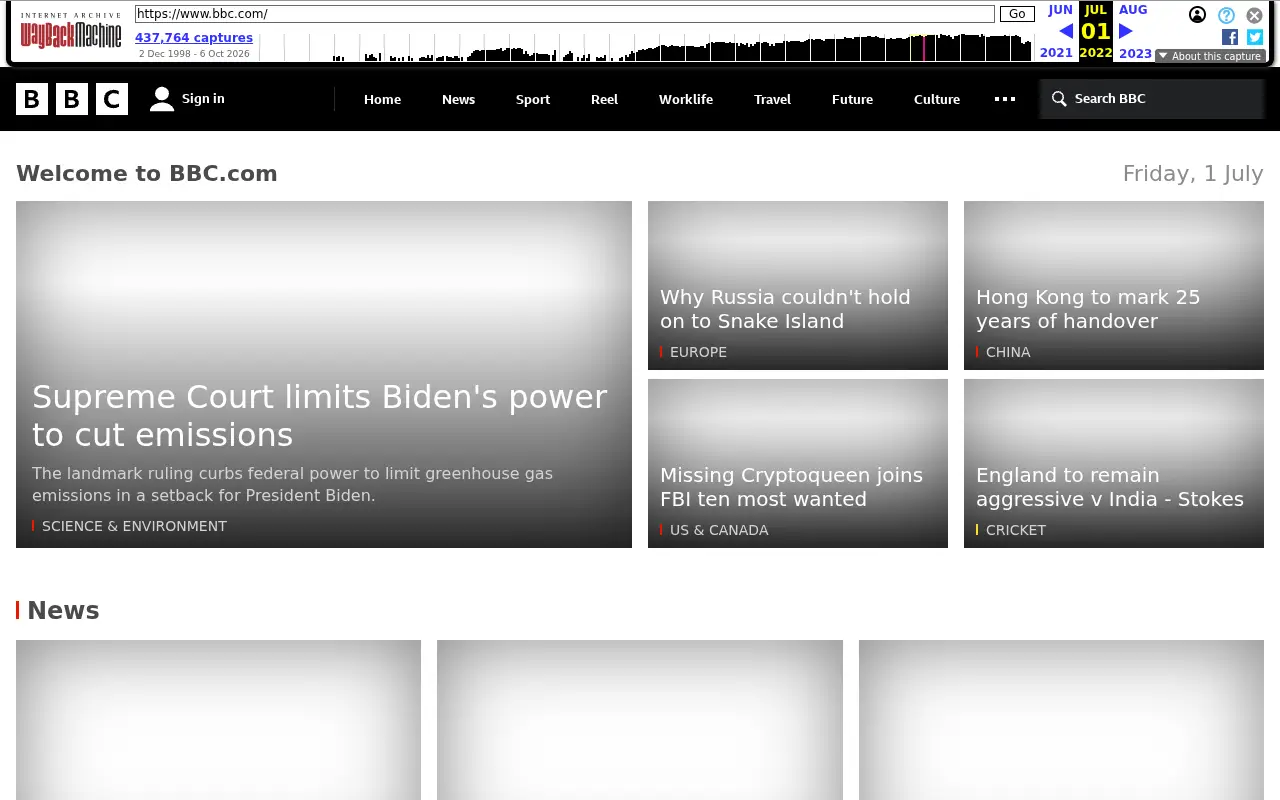Open the Sport nav item
Viewport: 1280px width, 800px height.
[x=533, y=99]
